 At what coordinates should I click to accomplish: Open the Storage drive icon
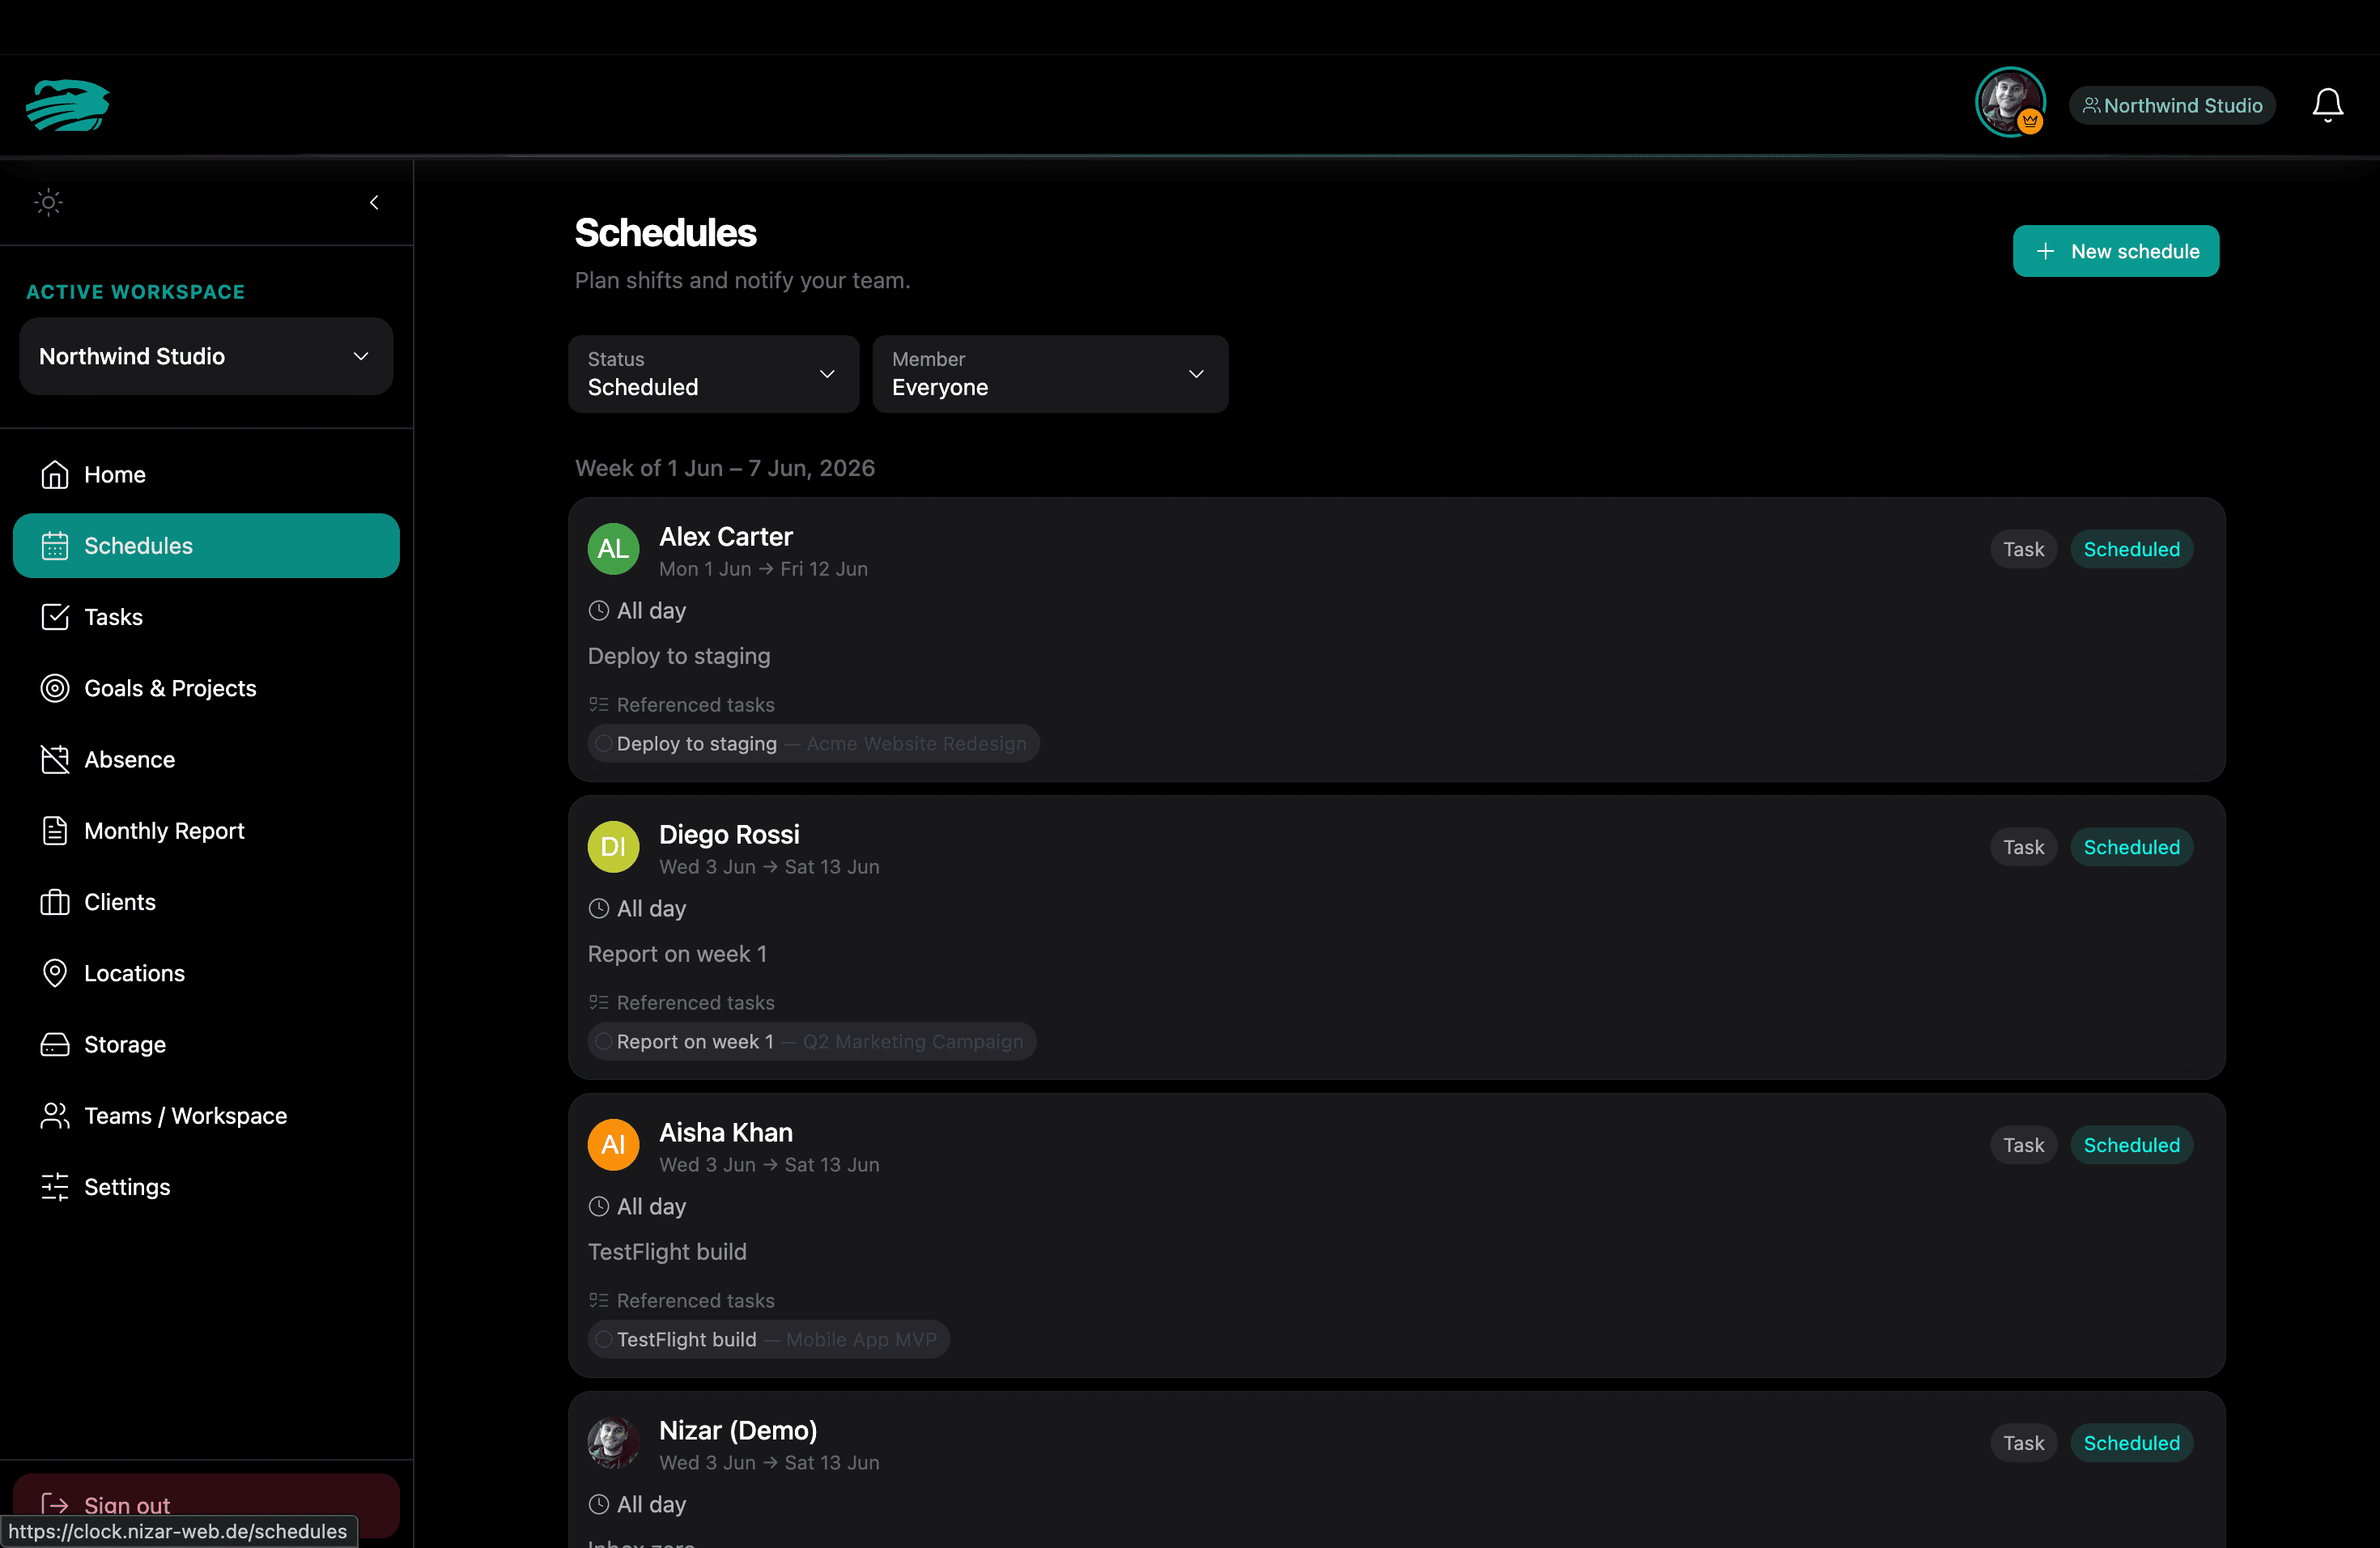click(x=55, y=1045)
